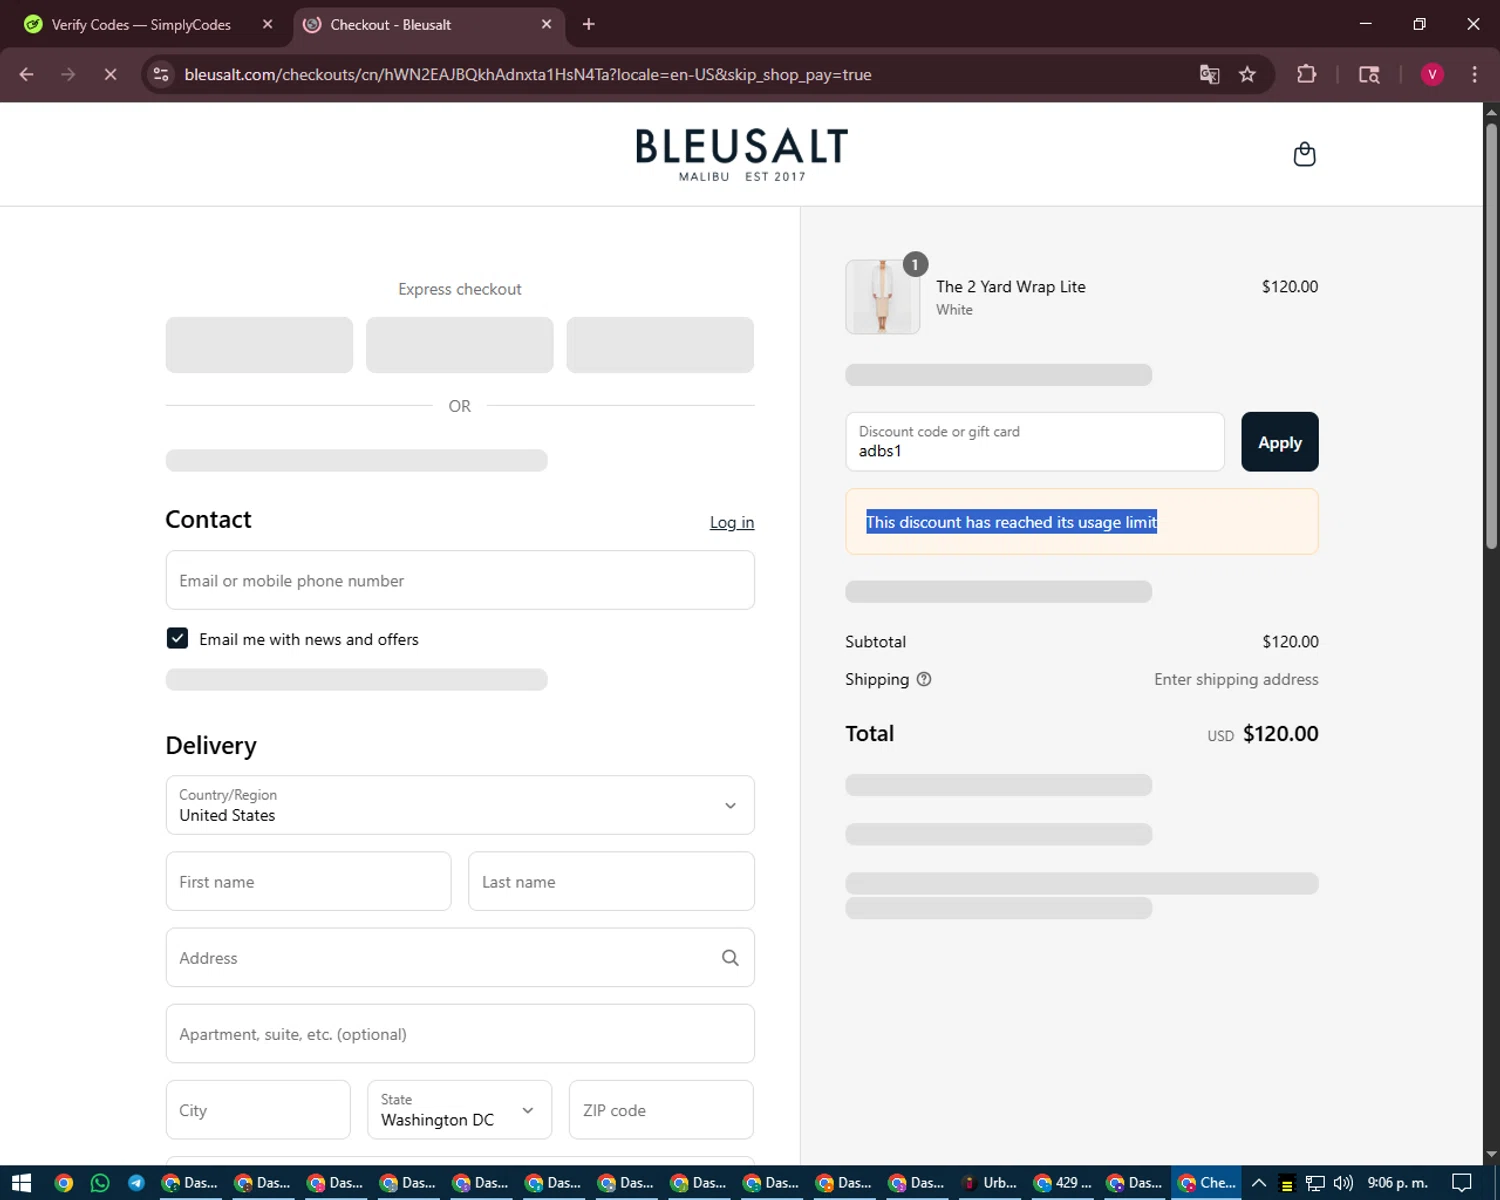Bookmark this page with the star icon
This screenshot has height=1200, width=1500.
1247,74
